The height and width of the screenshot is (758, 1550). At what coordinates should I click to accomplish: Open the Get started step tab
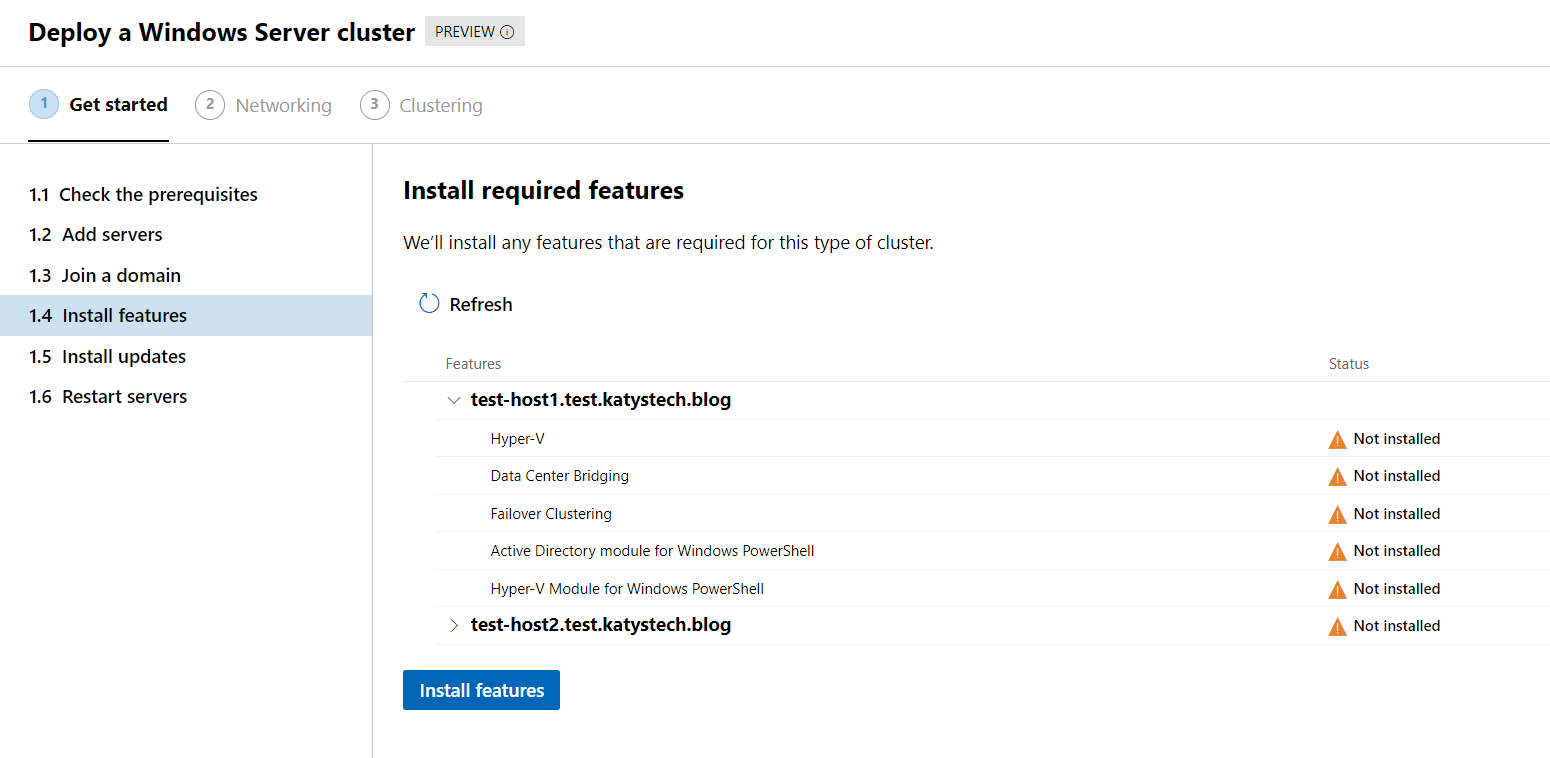click(99, 105)
